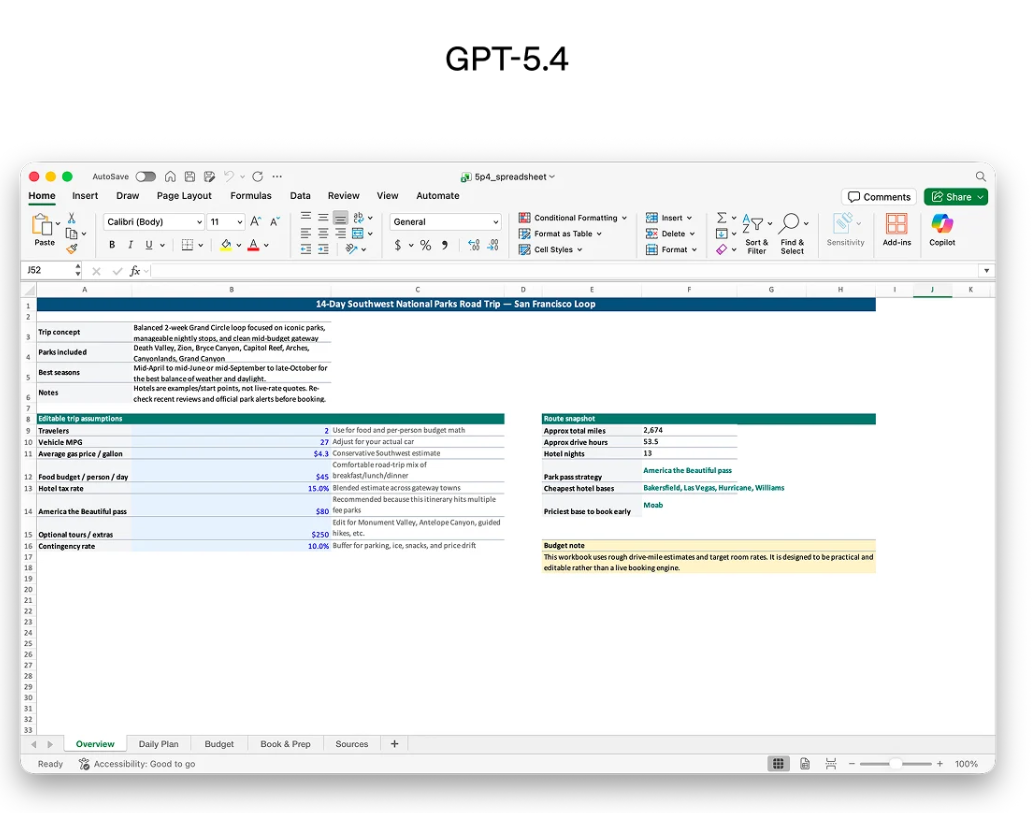The height and width of the screenshot is (813, 1033).
Task: Toggle bold formatting
Action: pyautogui.click(x=112, y=245)
